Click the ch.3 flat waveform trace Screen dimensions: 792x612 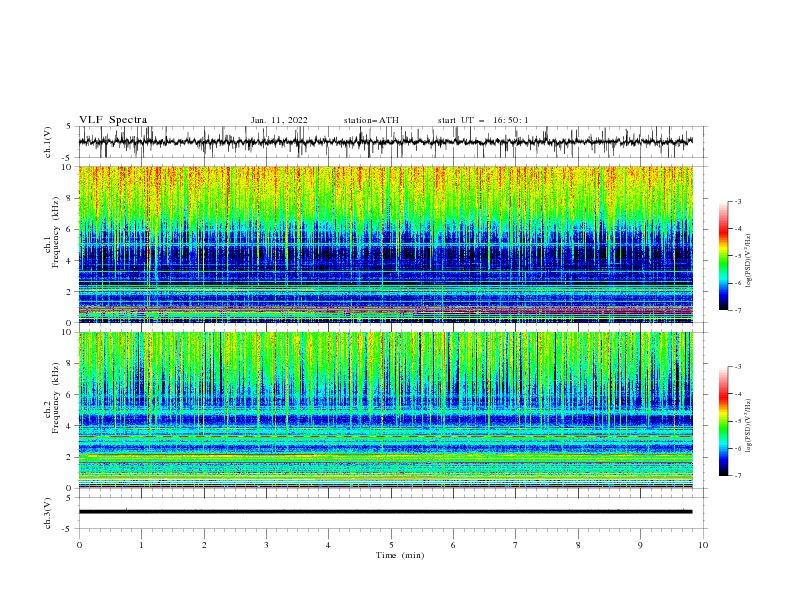pos(385,512)
